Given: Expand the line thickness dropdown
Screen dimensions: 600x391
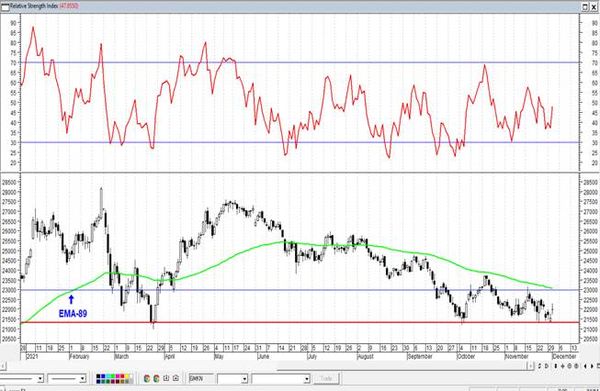Looking at the screenshot, I should 82,379.
